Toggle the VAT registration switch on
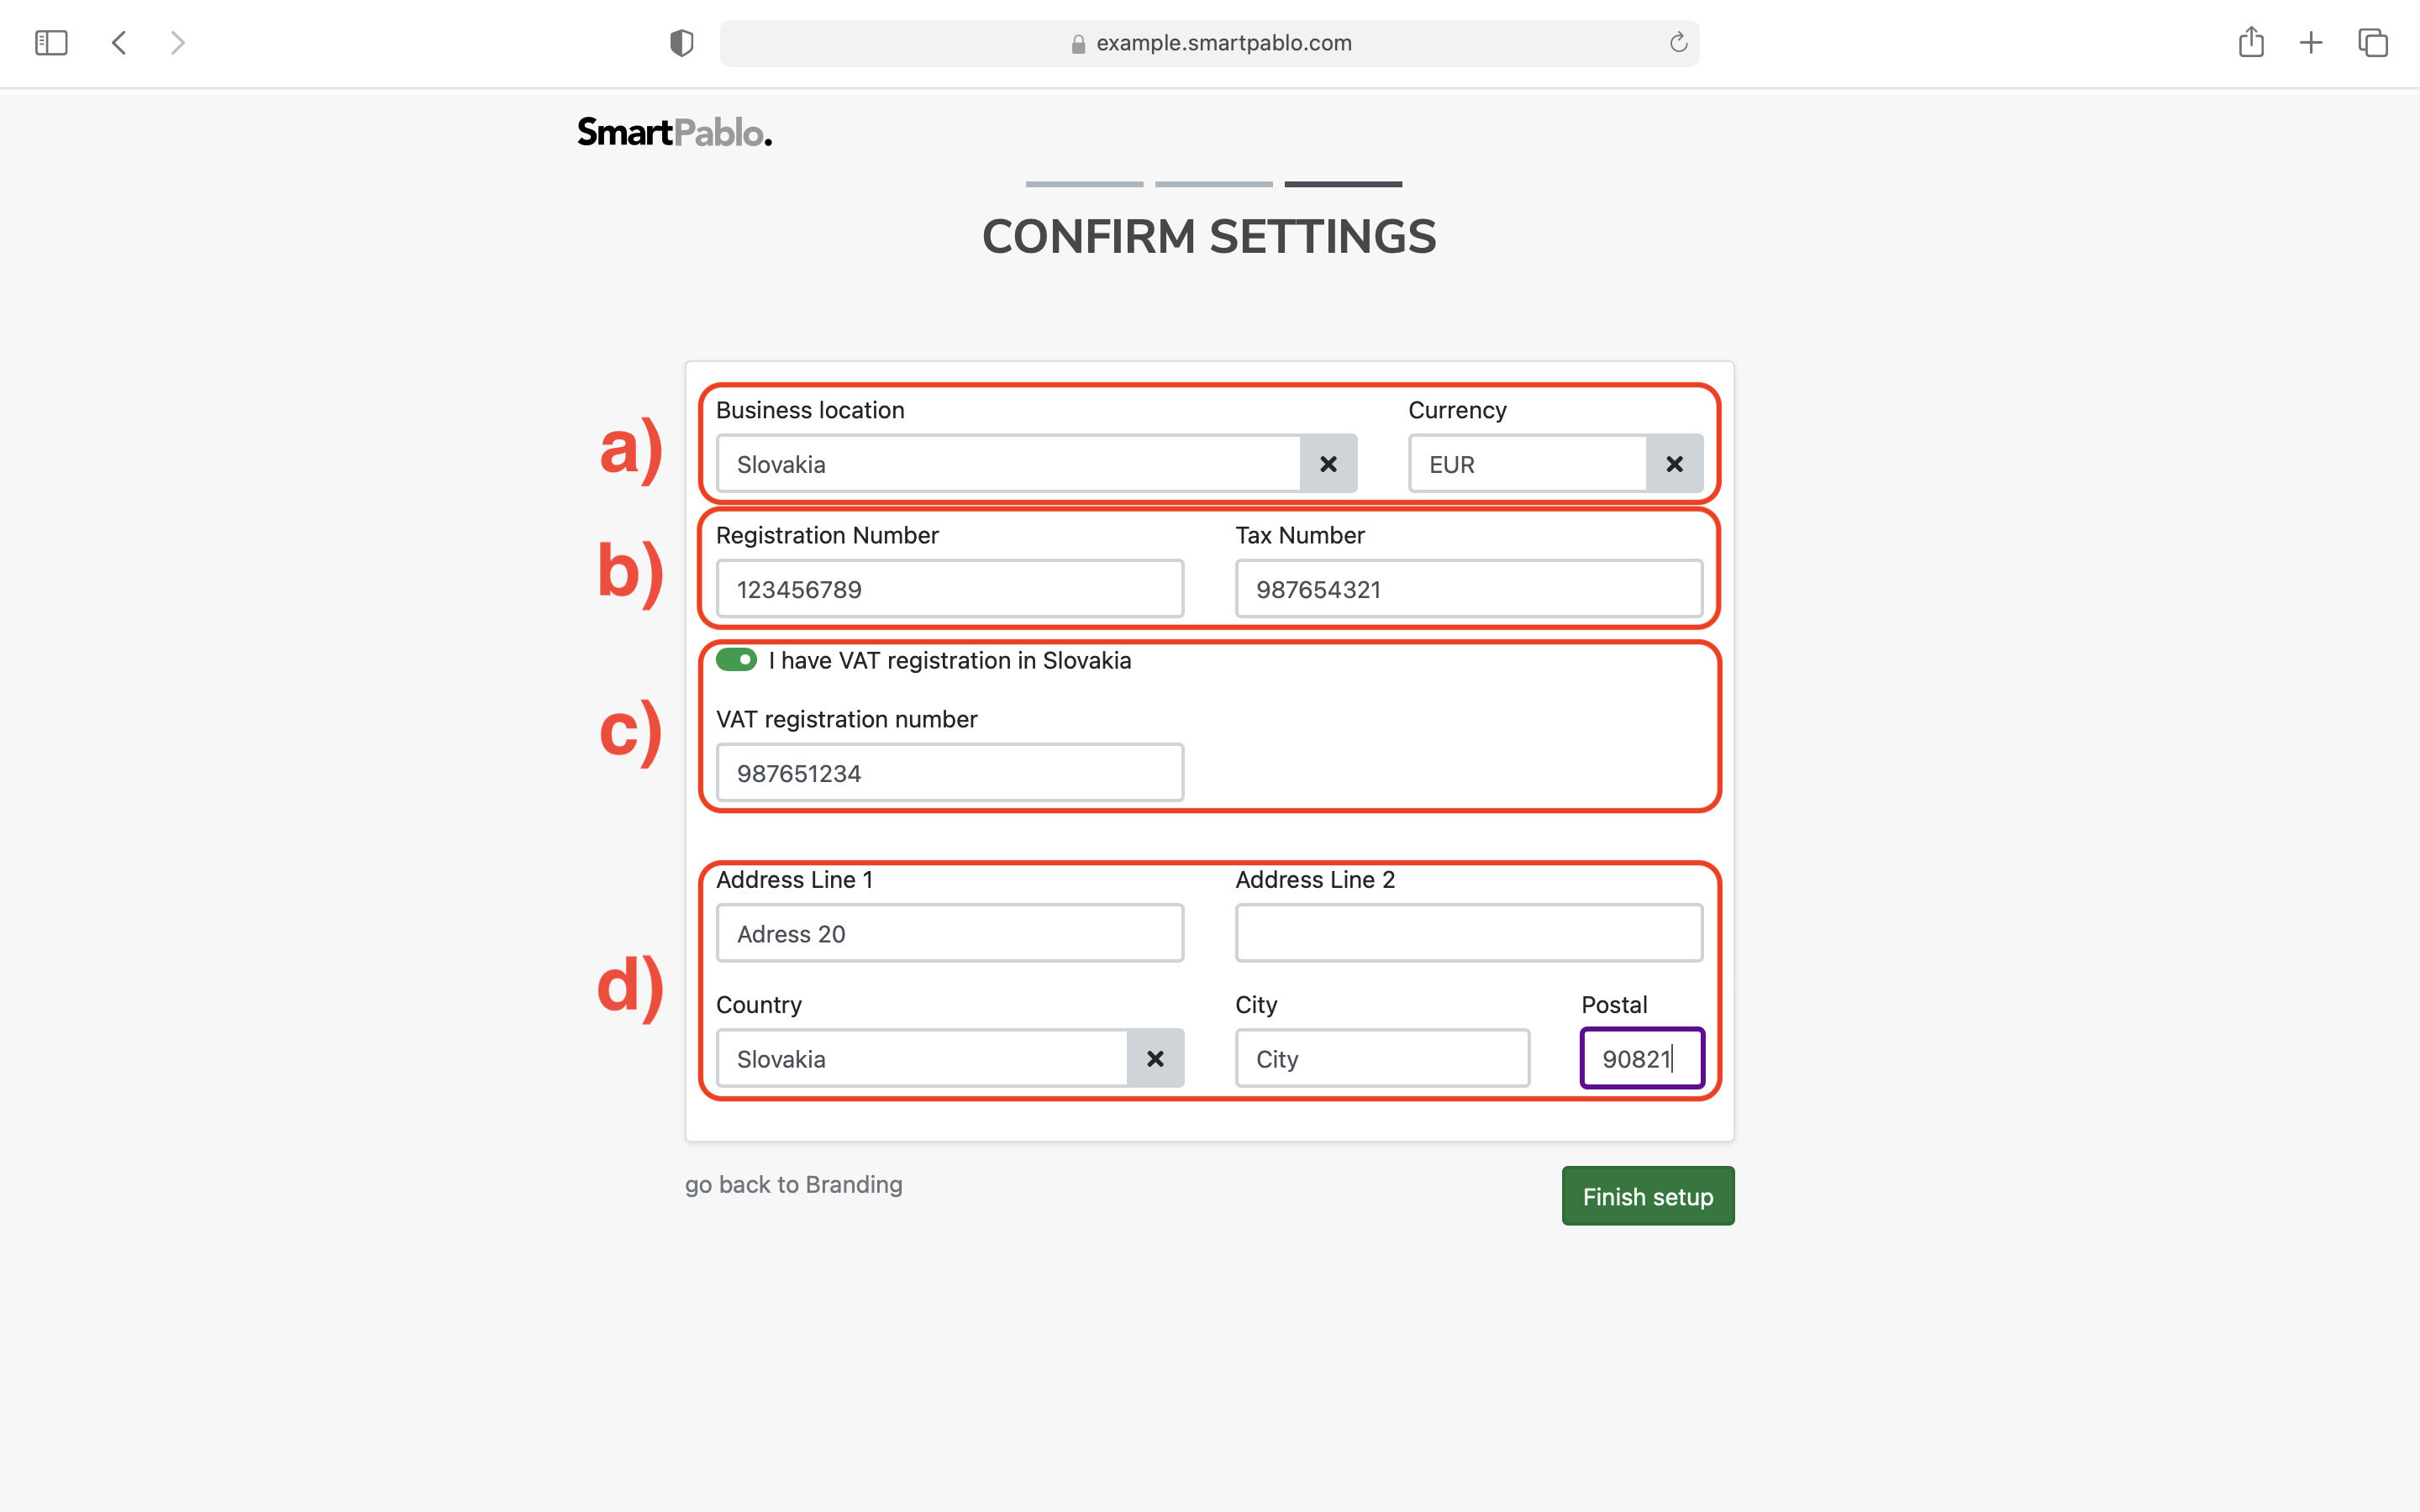This screenshot has height=1512, width=2420. tap(734, 659)
